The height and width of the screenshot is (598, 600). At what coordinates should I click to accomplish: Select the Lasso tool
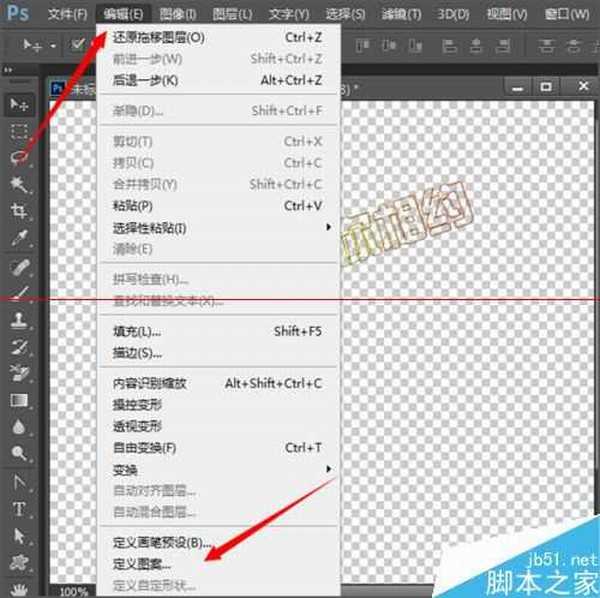(x=19, y=157)
